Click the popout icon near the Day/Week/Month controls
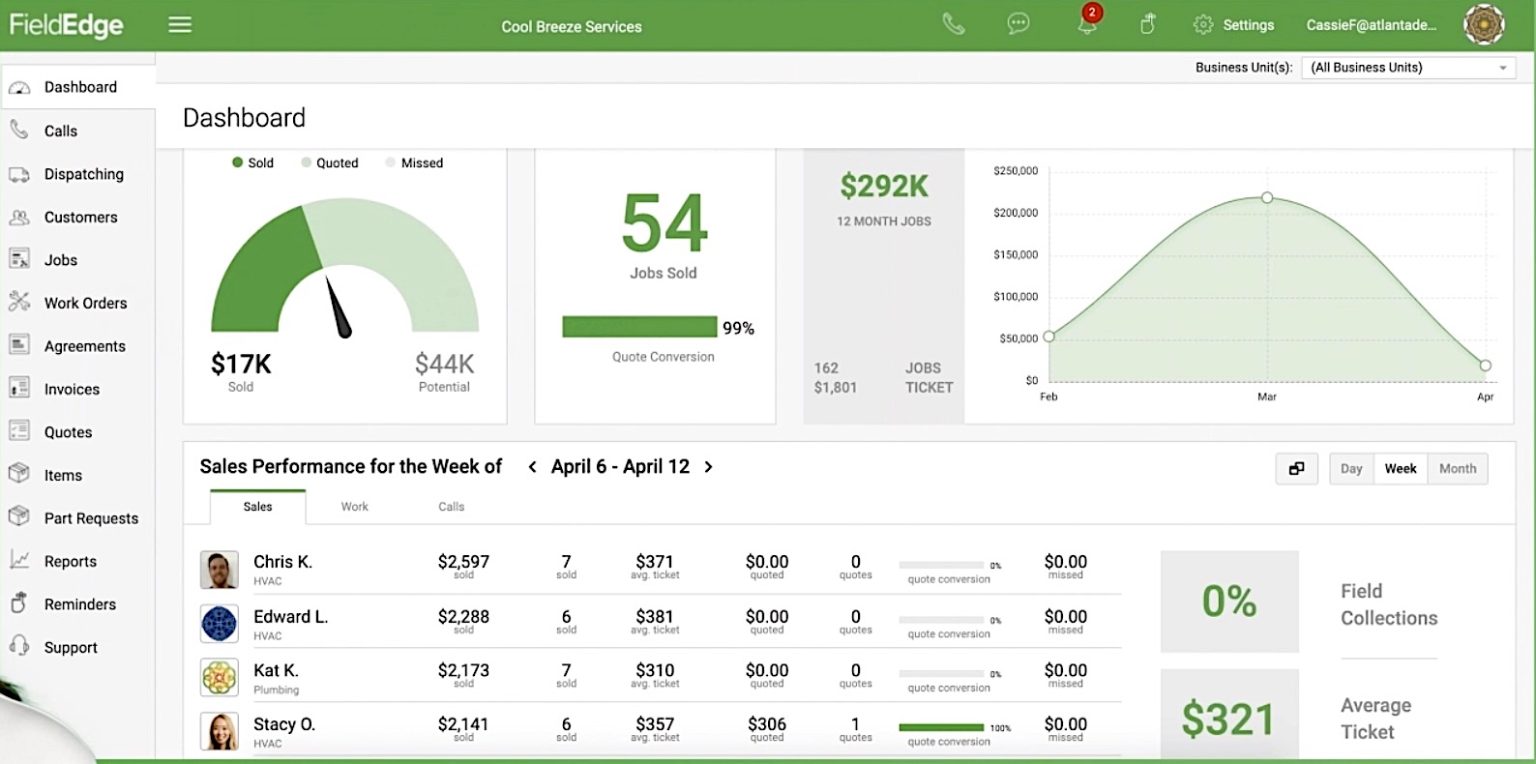 (x=1296, y=468)
